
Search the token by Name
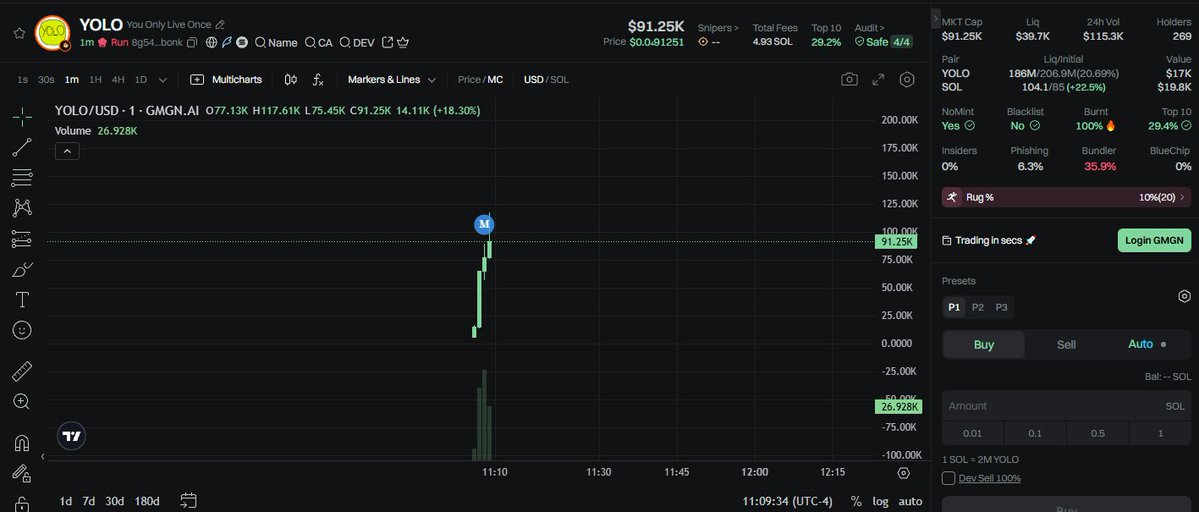point(276,43)
